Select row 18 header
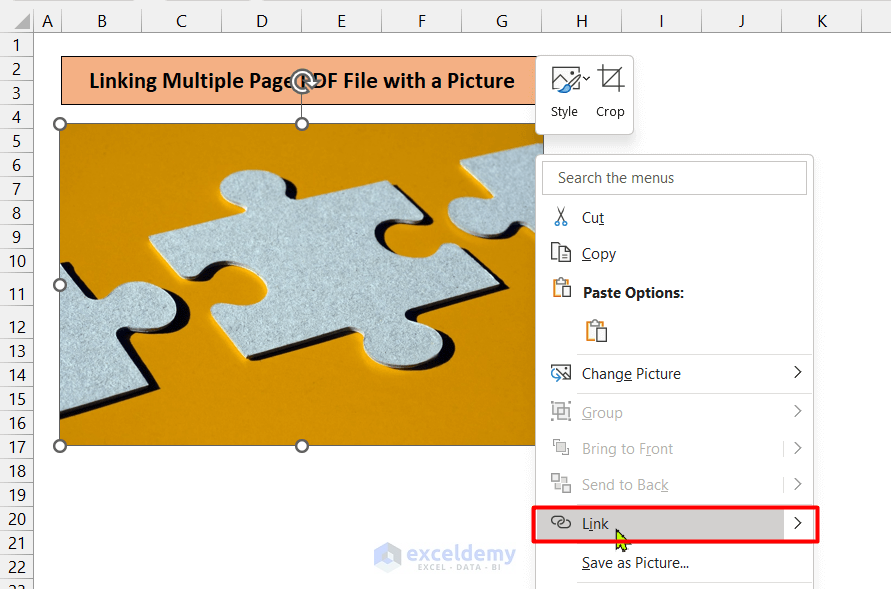891x589 pixels. coord(16,471)
